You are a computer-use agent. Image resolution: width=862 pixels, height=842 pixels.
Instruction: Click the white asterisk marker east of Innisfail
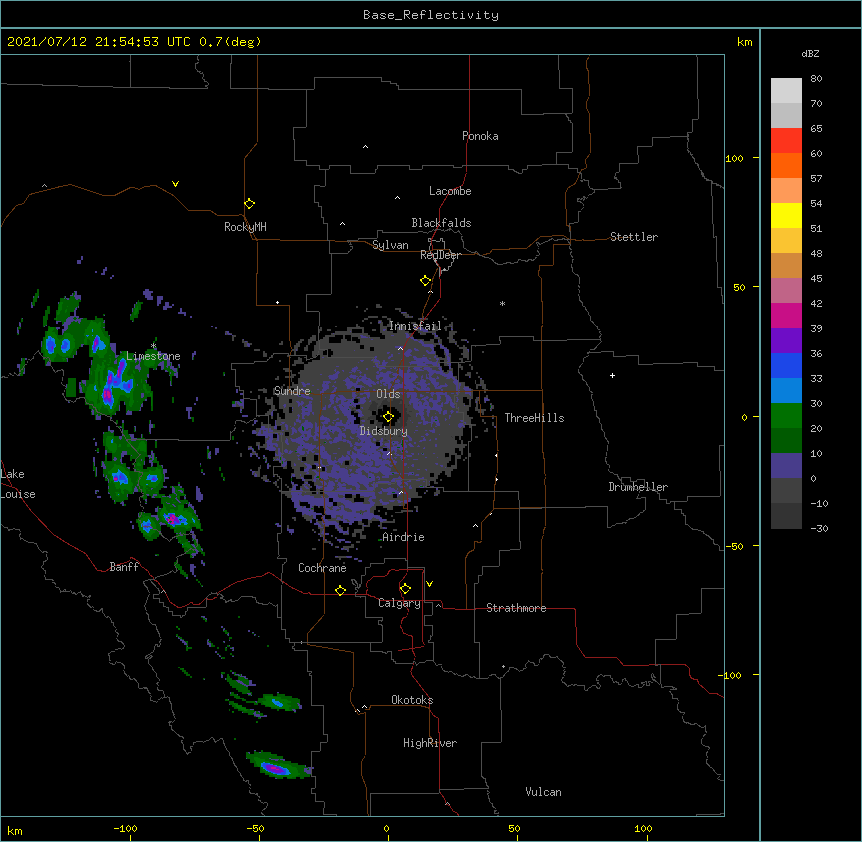pyautogui.click(x=502, y=303)
